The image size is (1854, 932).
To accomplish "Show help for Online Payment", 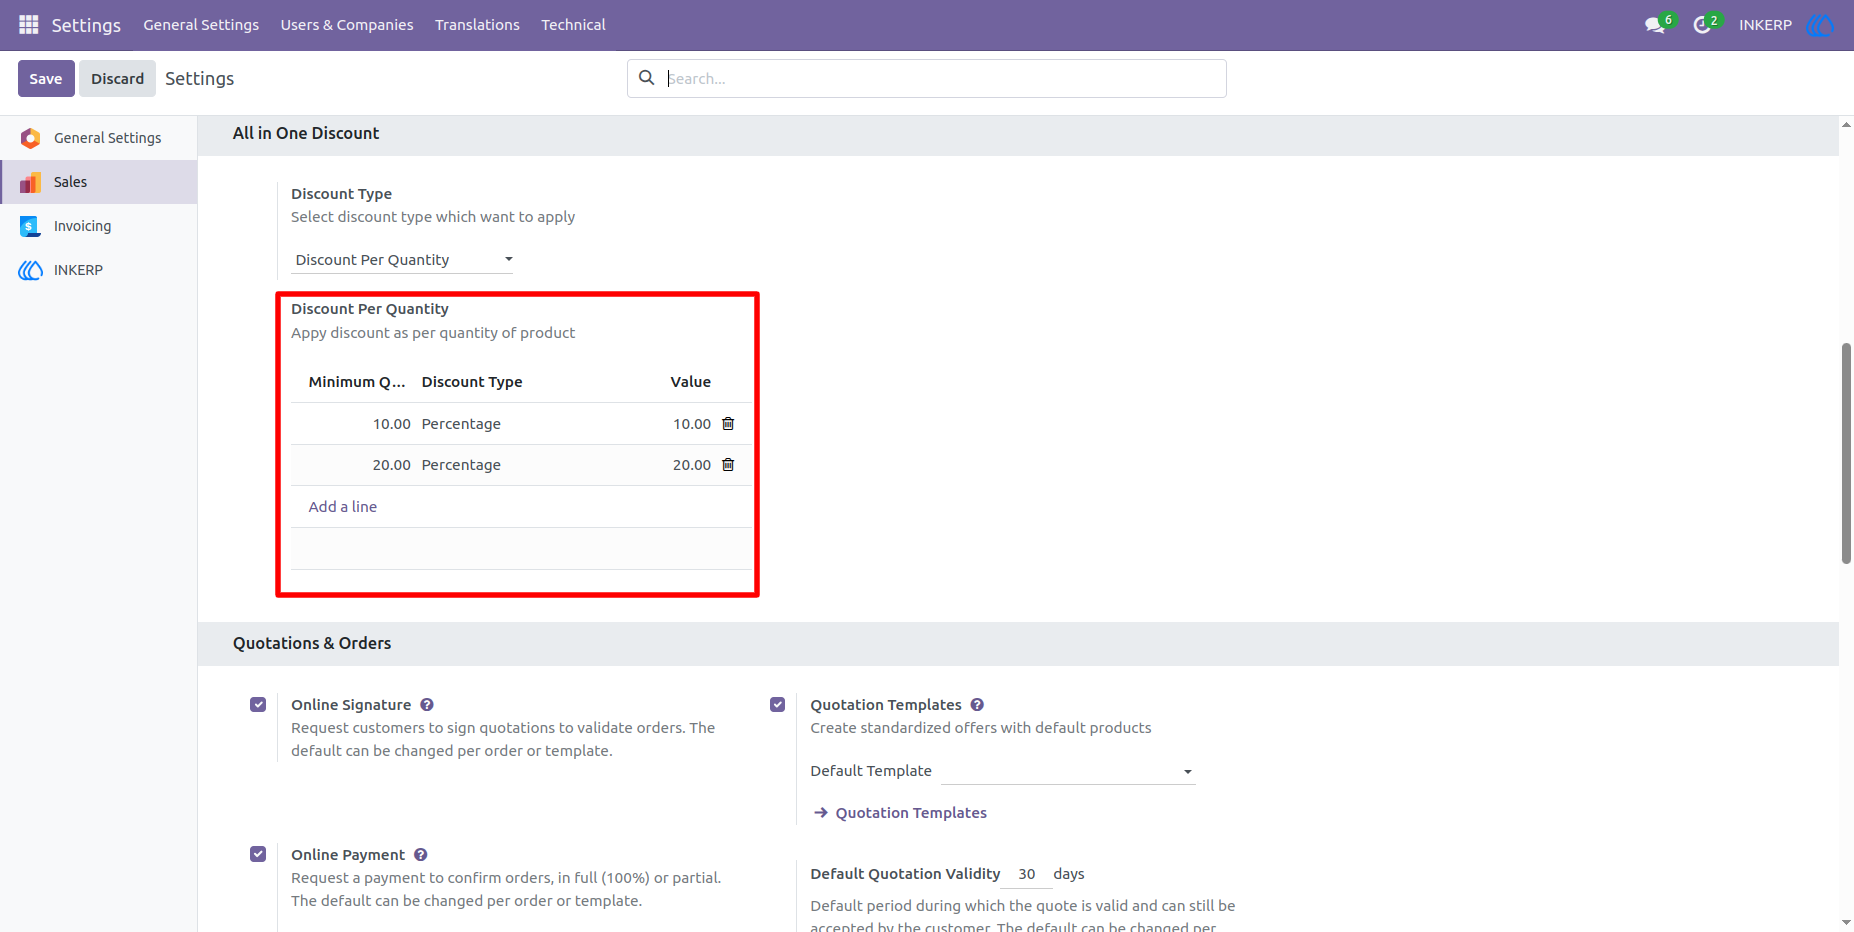I will 421,855.
